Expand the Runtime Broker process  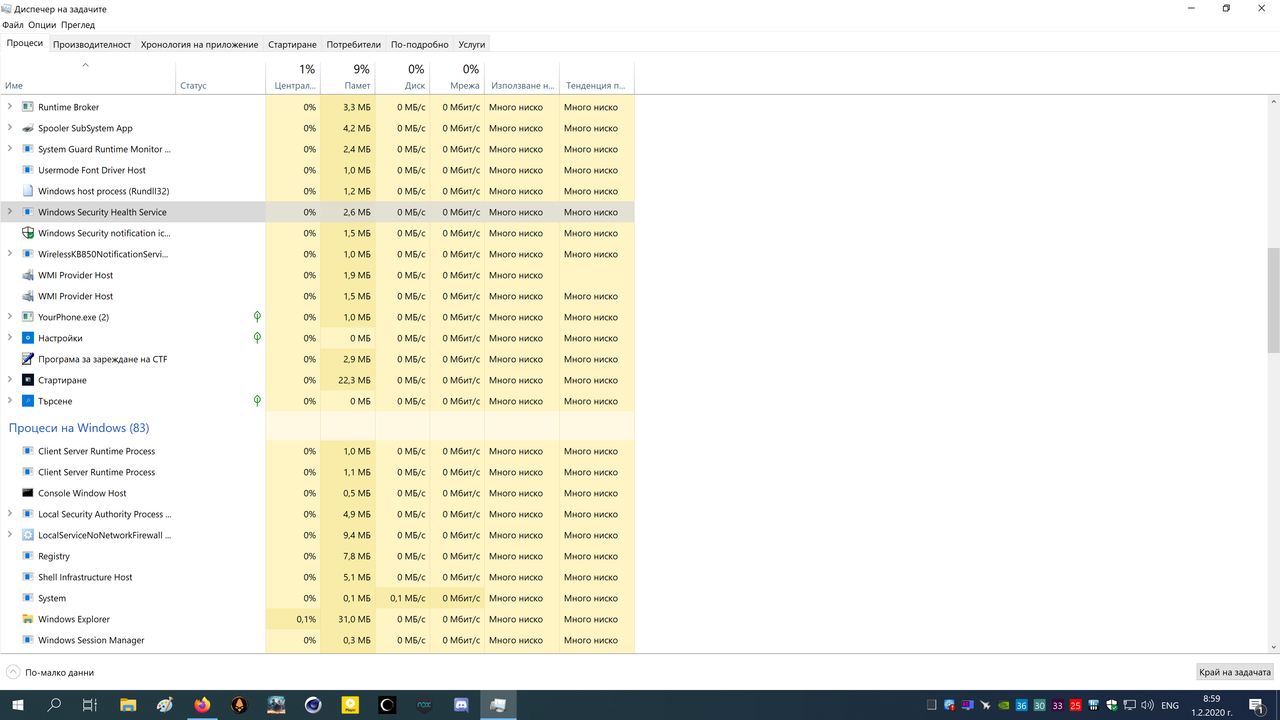tap(10, 107)
